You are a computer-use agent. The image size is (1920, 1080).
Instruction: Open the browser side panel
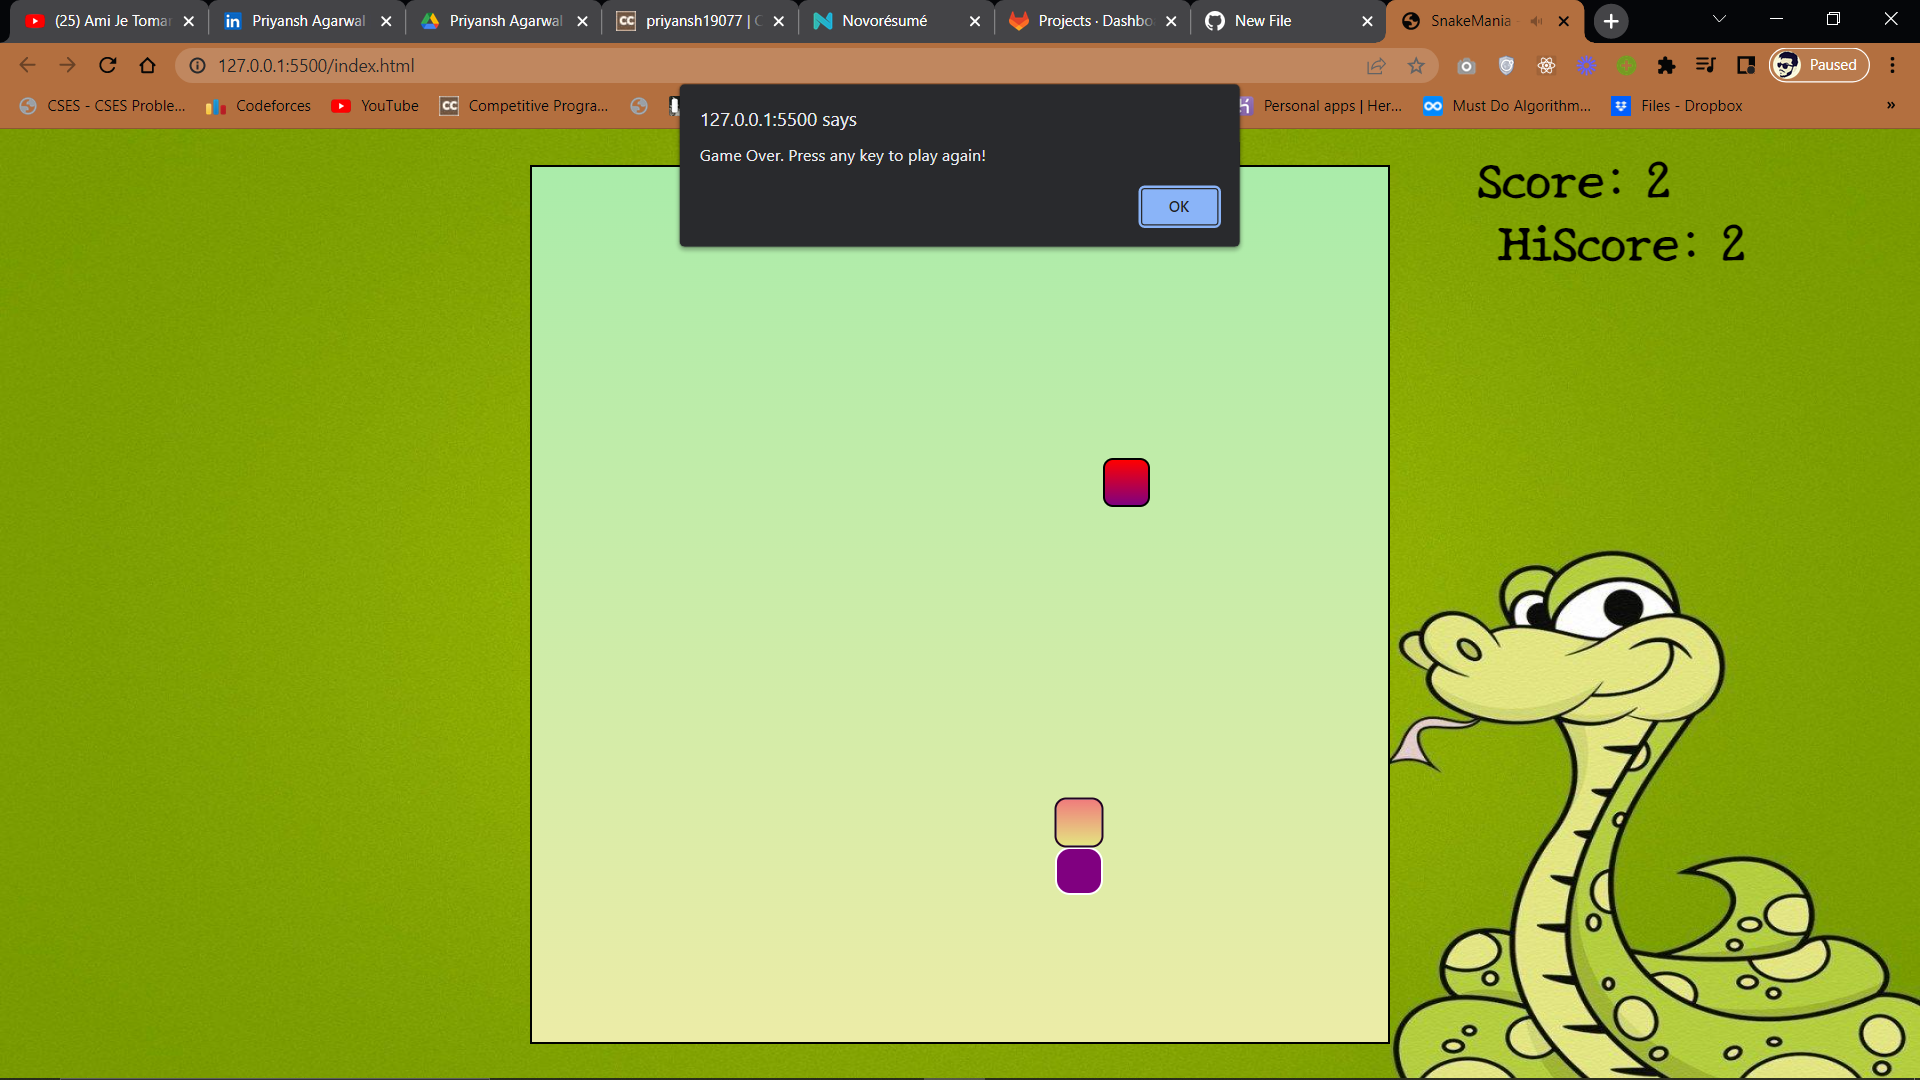[1746, 65]
